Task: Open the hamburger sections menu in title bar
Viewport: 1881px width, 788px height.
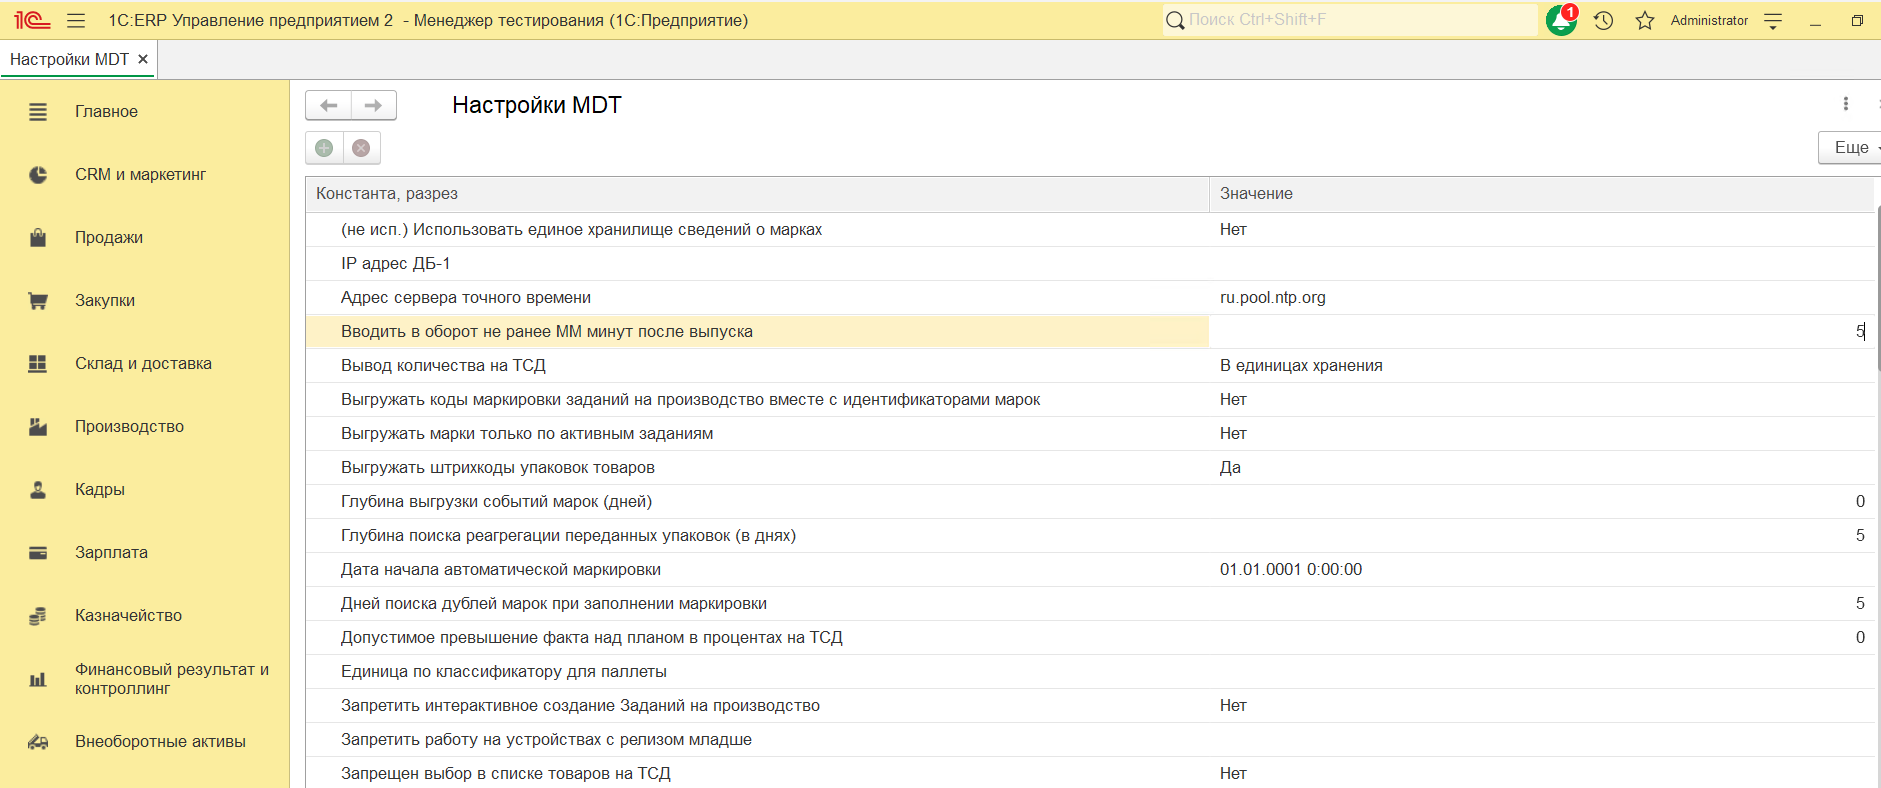Action: pyautogui.click(x=76, y=20)
